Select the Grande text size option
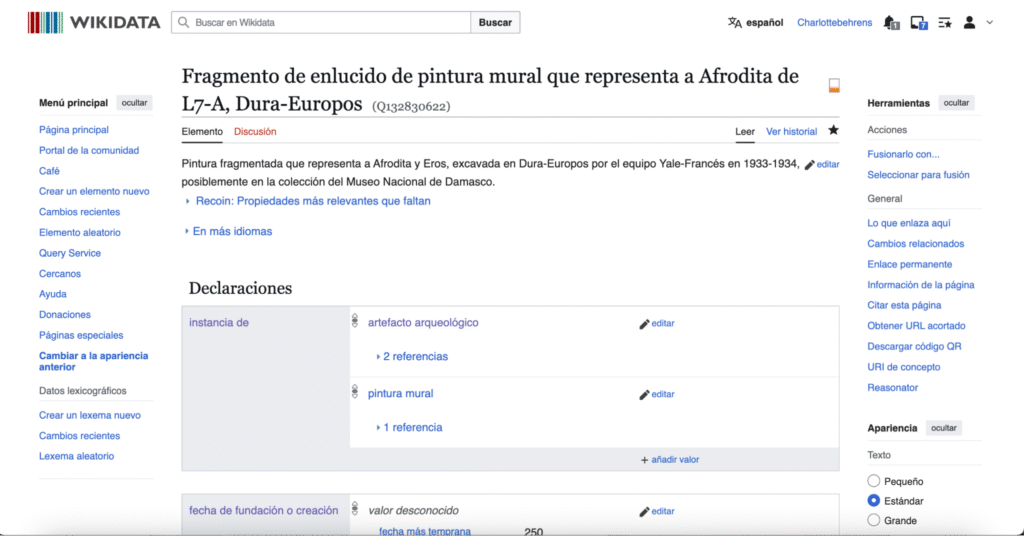The height and width of the screenshot is (536, 1024). pos(874,520)
